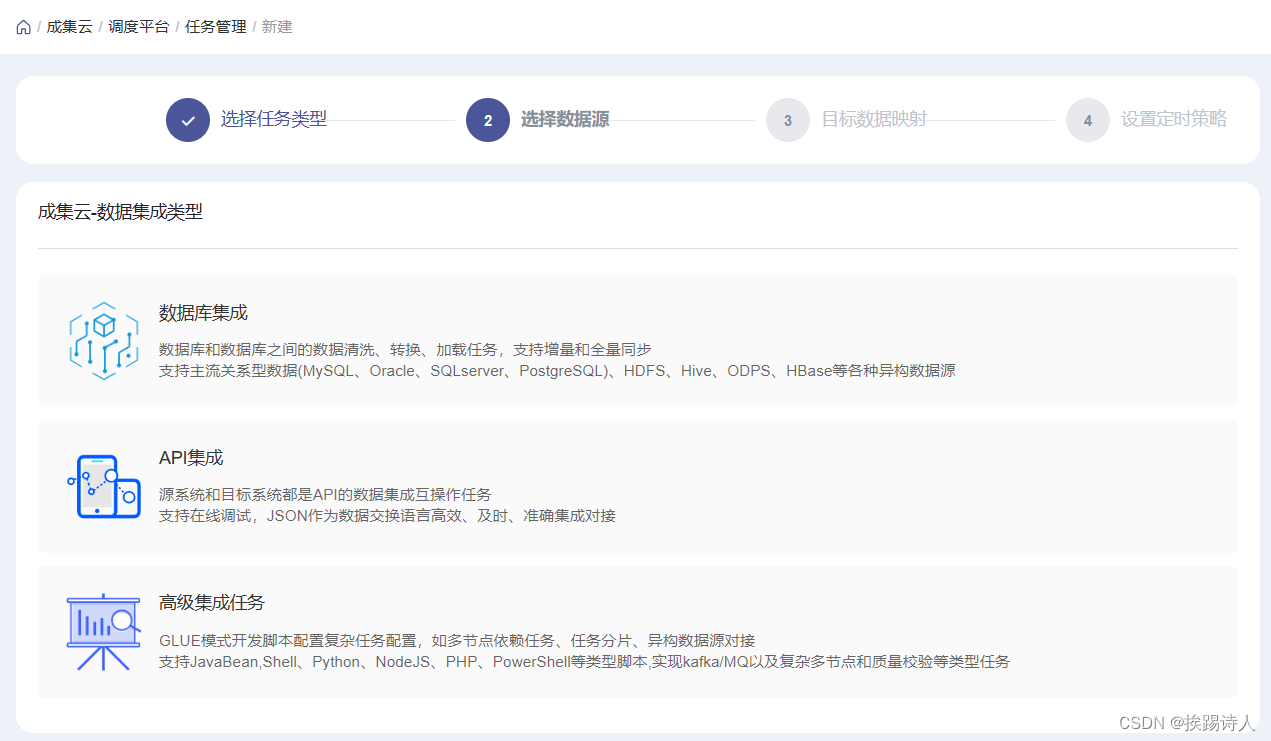Viewport: 1271px width, 741px height.
Task: Click the 成集云-数据集成类型 heading
Action: coord(120,212)
